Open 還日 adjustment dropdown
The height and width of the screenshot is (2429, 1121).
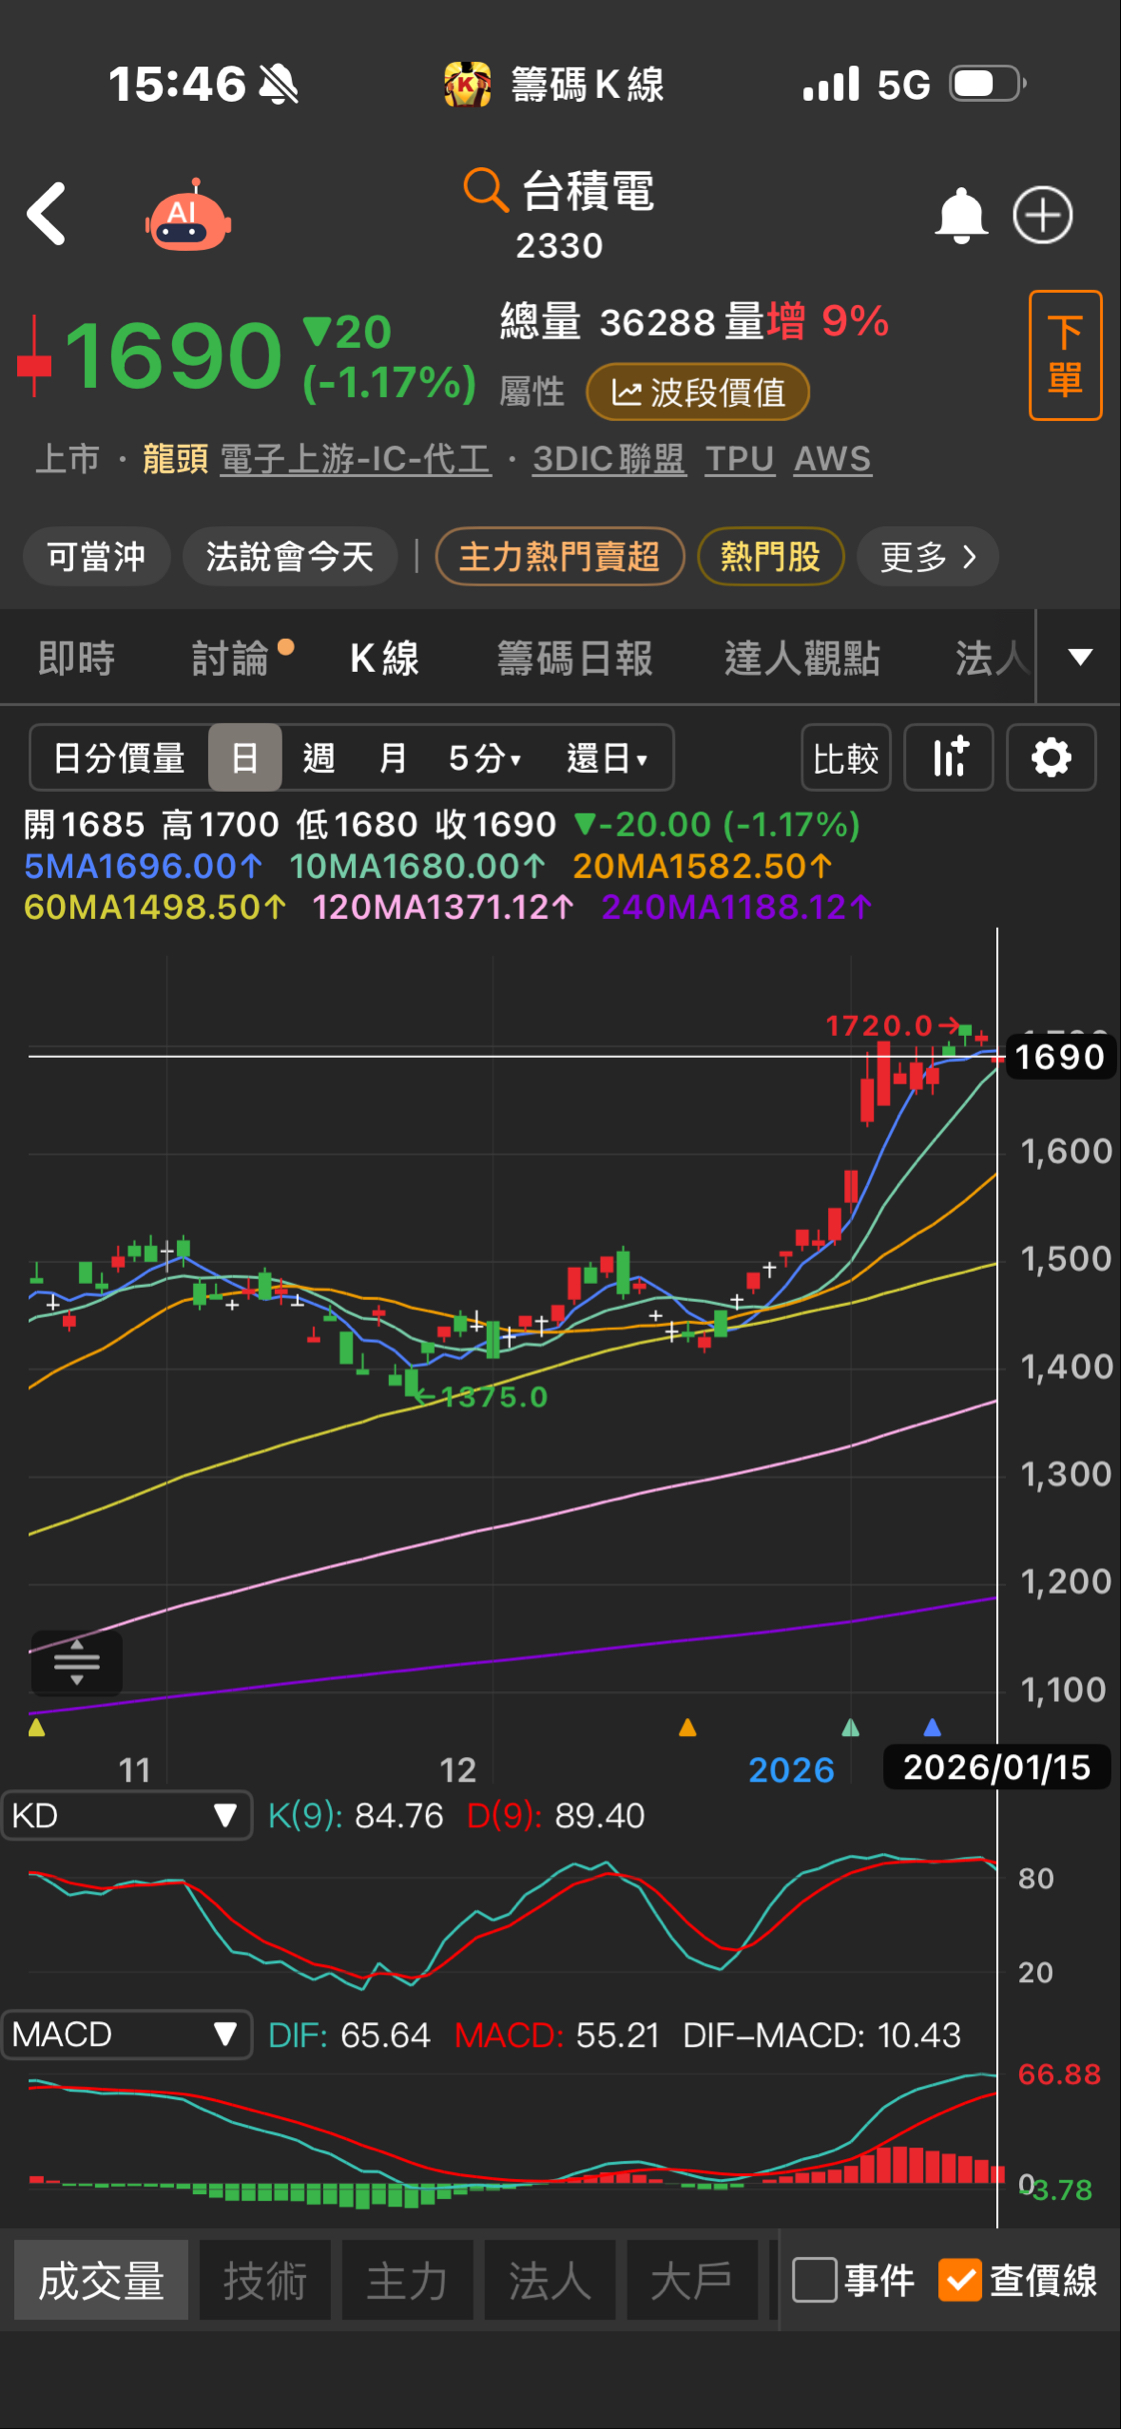tap(607, 758)
